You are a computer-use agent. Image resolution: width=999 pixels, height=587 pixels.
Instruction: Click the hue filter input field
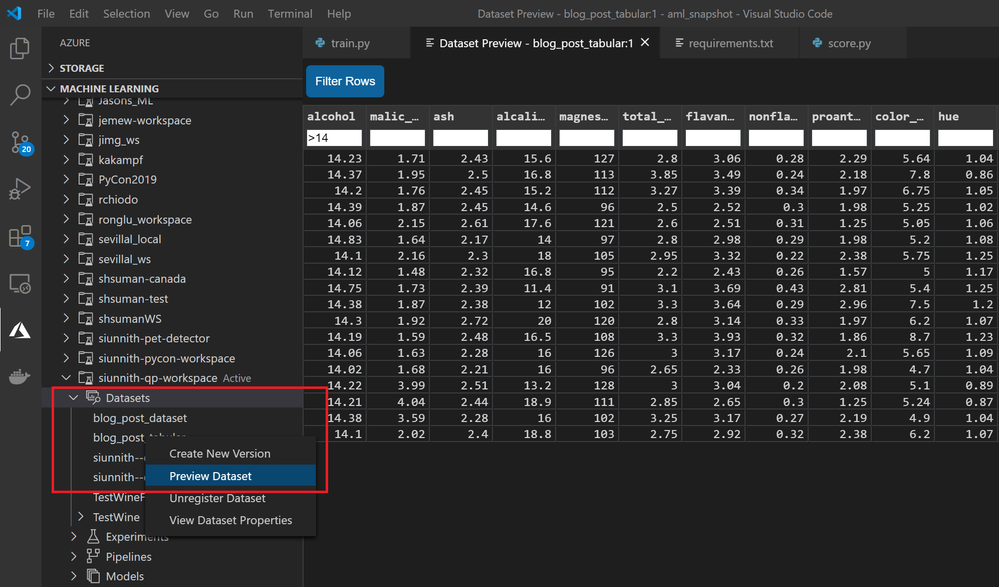point(965,138)
